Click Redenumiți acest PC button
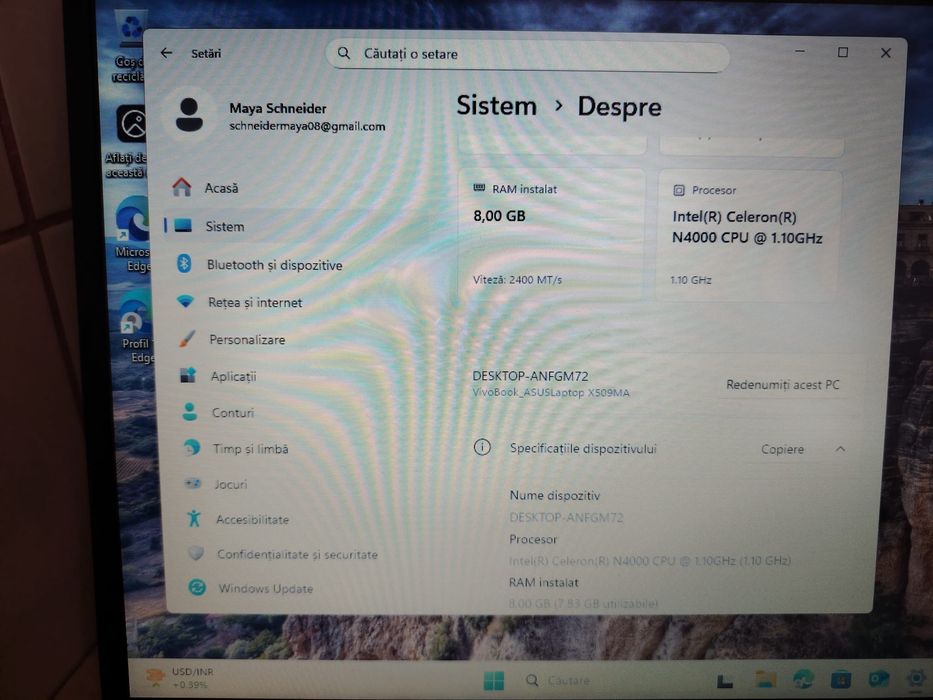Viewport: 933px width, 700px height. pos(782,385)
